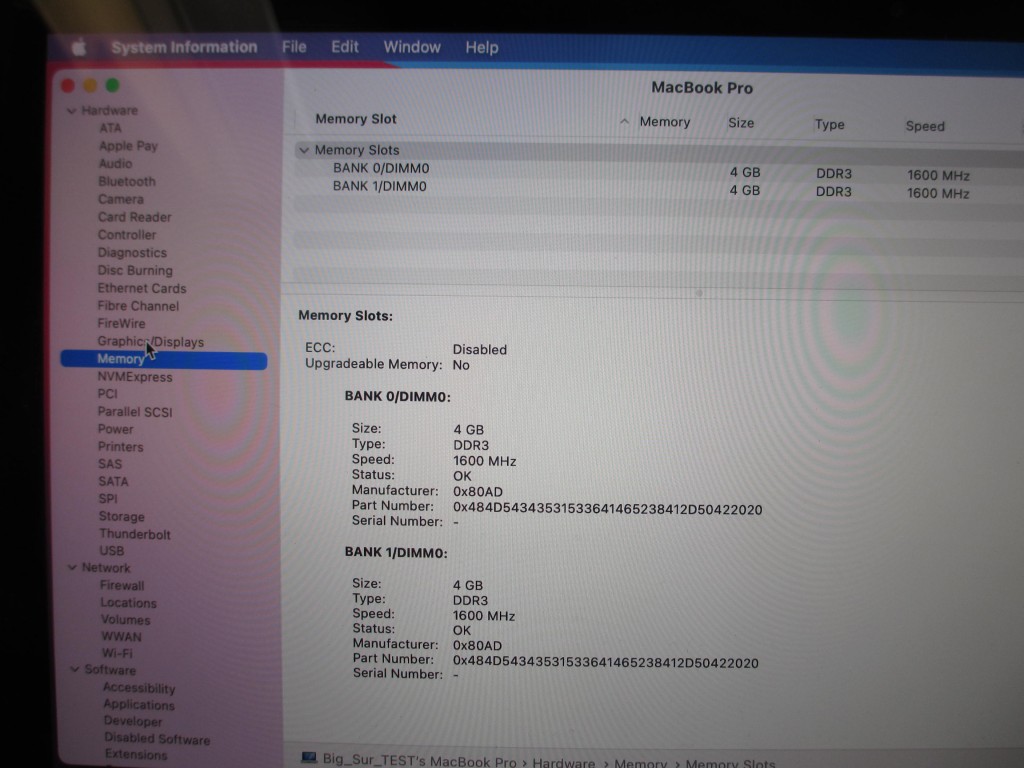Select SATA in the sidebar
1024x768 pixels.
[x=113, y=481]
